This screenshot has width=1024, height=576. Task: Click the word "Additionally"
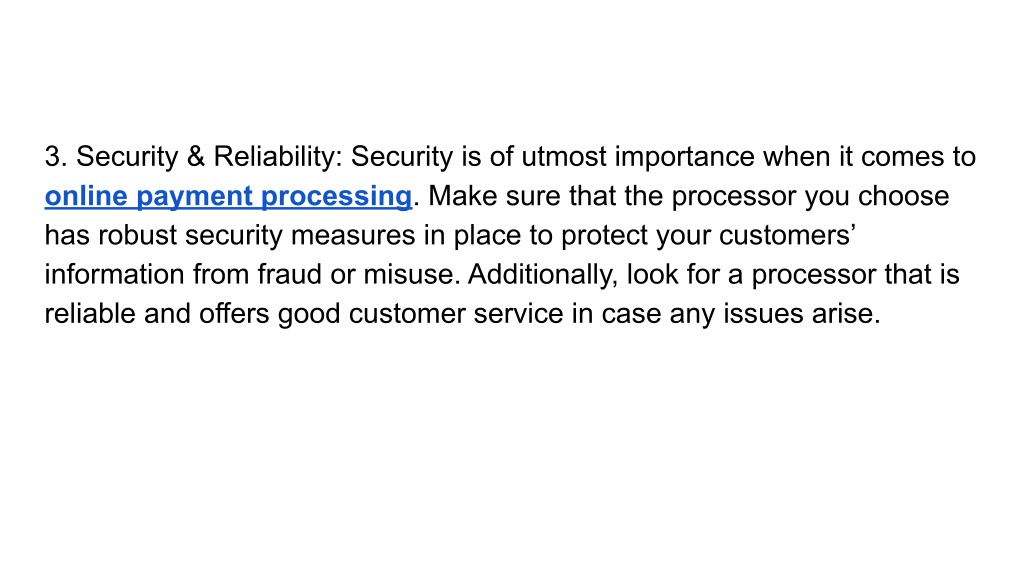point(541,275)
